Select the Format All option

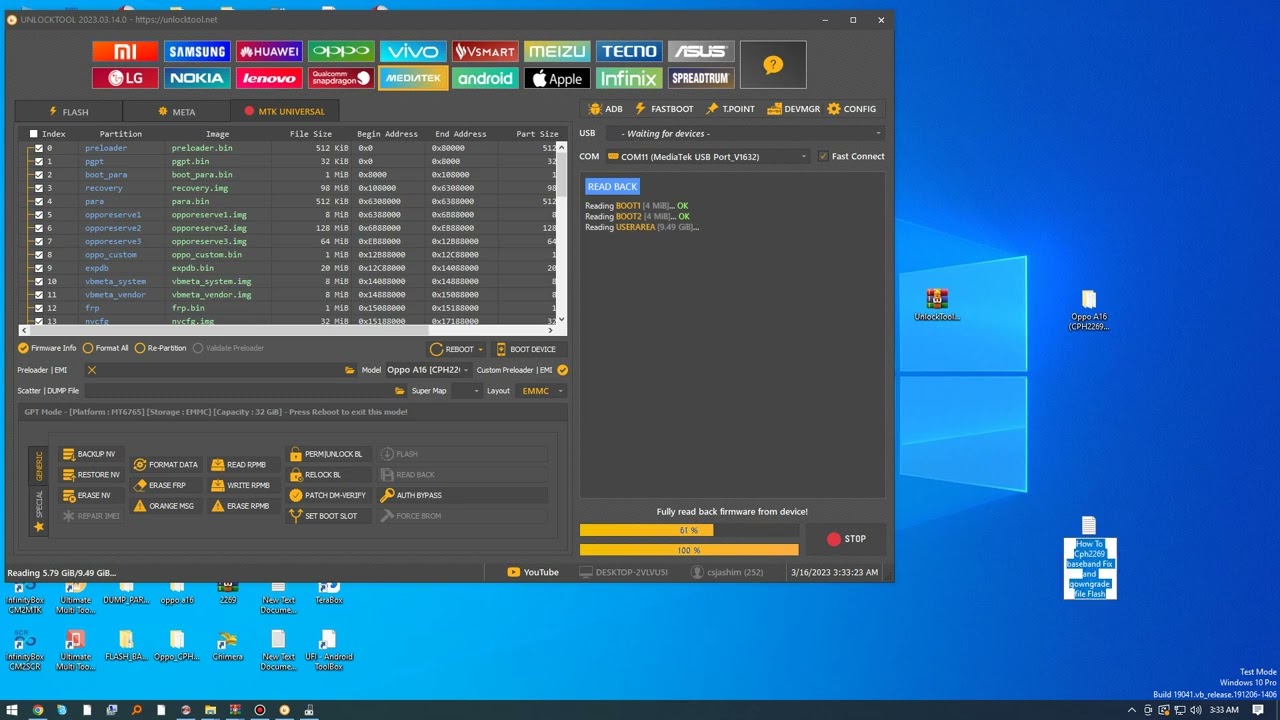[106, 348]
